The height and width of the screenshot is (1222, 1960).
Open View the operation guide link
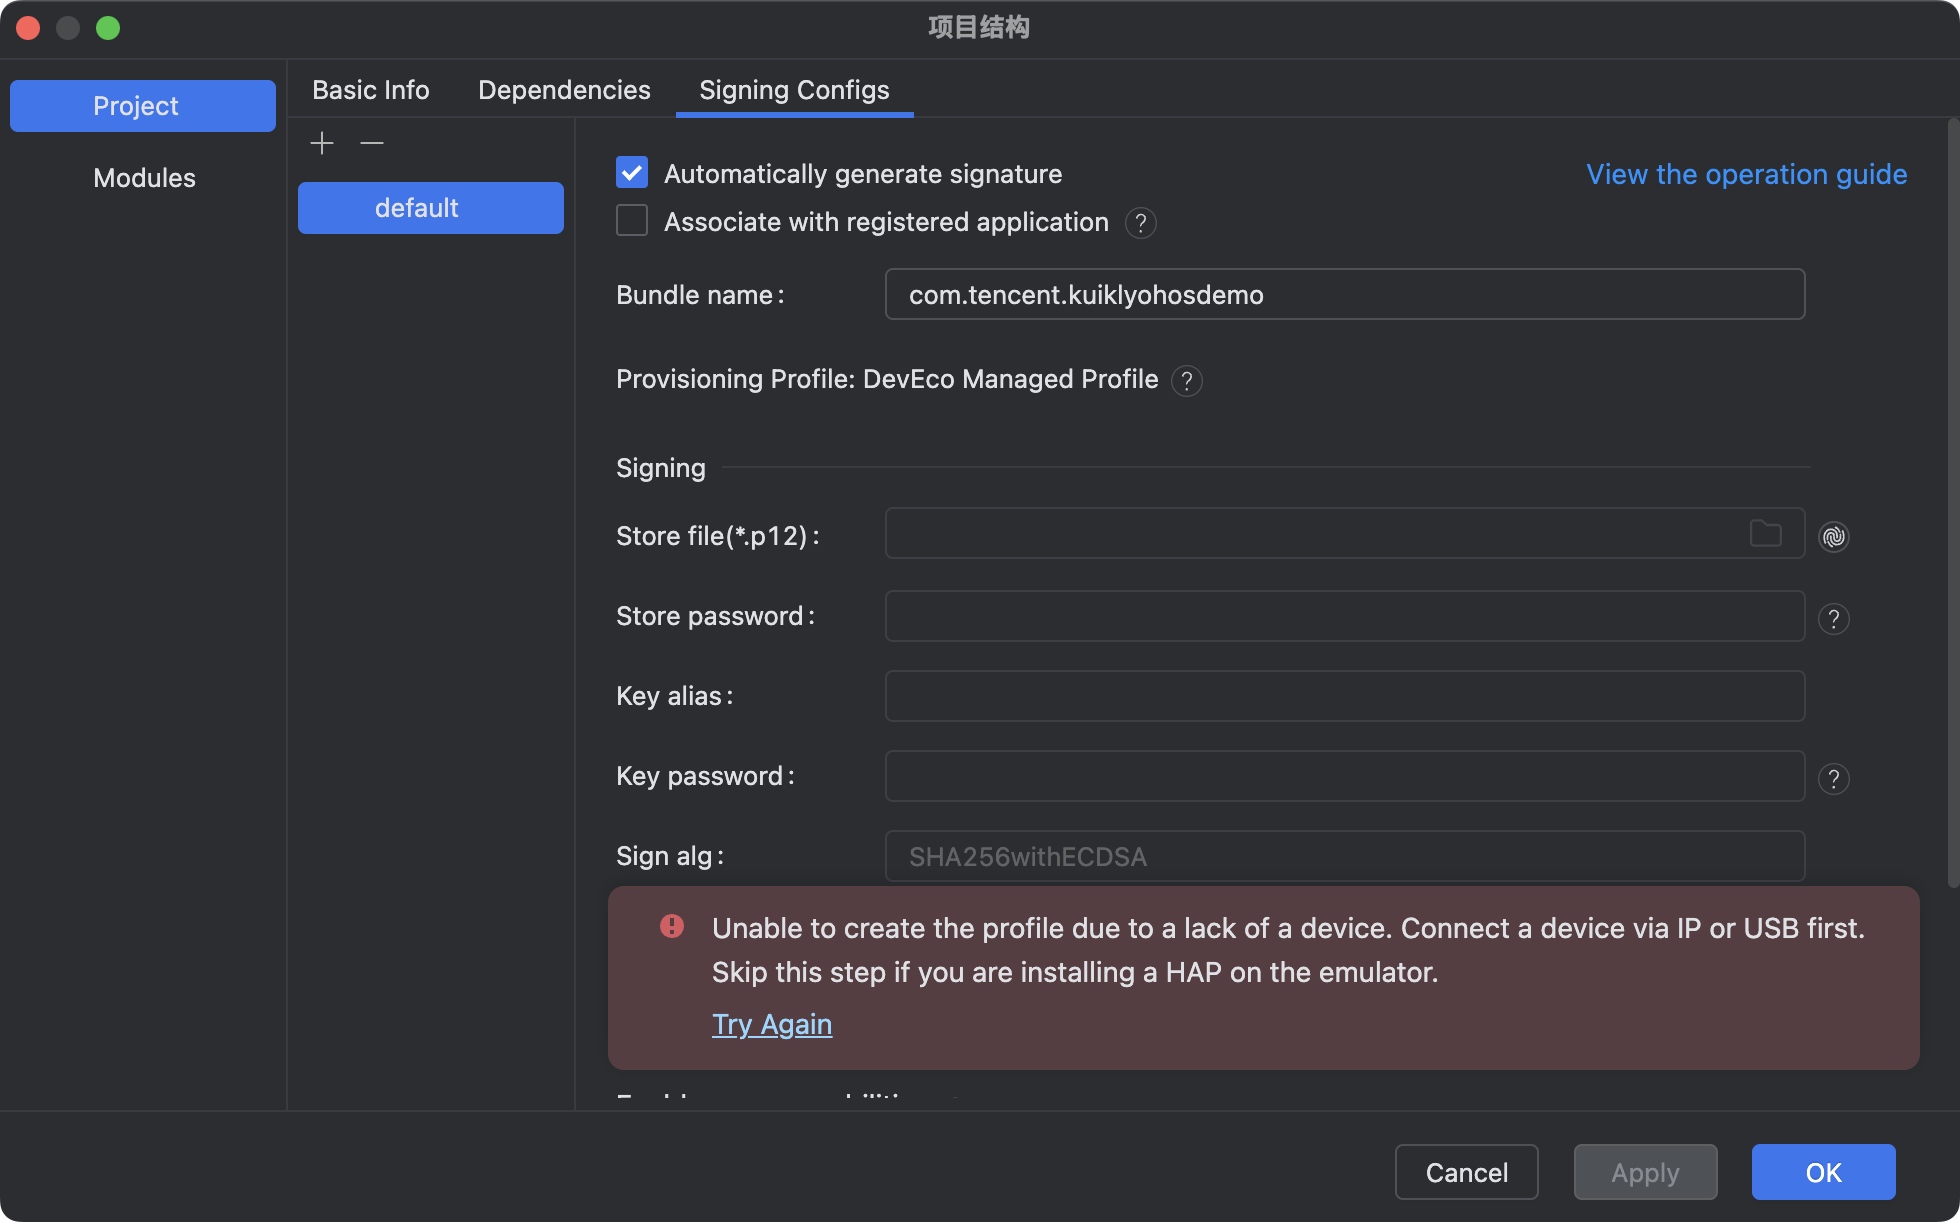[x=1746, y=174]
